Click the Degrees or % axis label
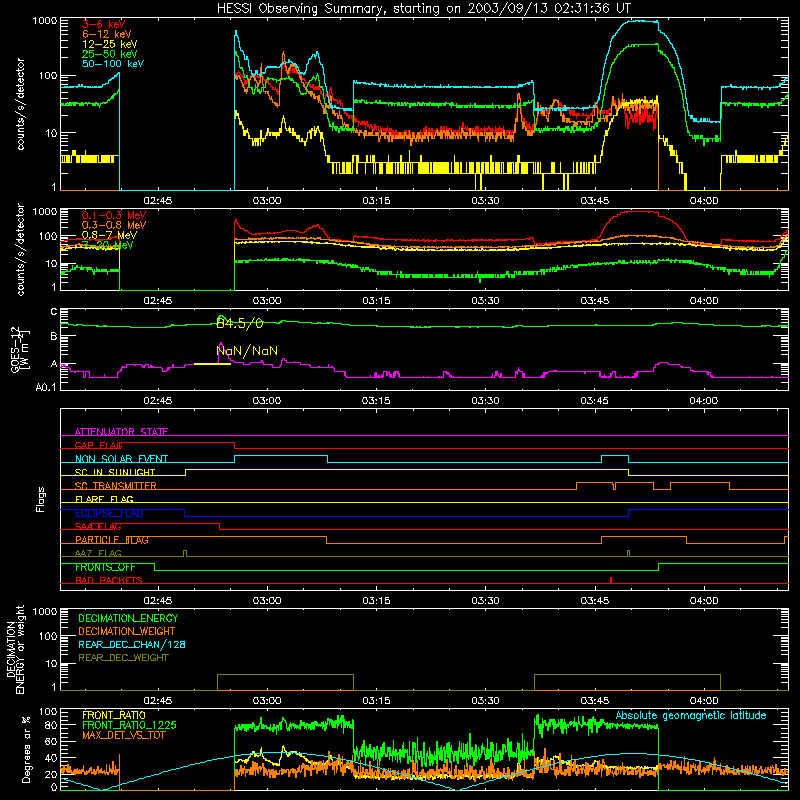800x800 pixels. (26, 749)
